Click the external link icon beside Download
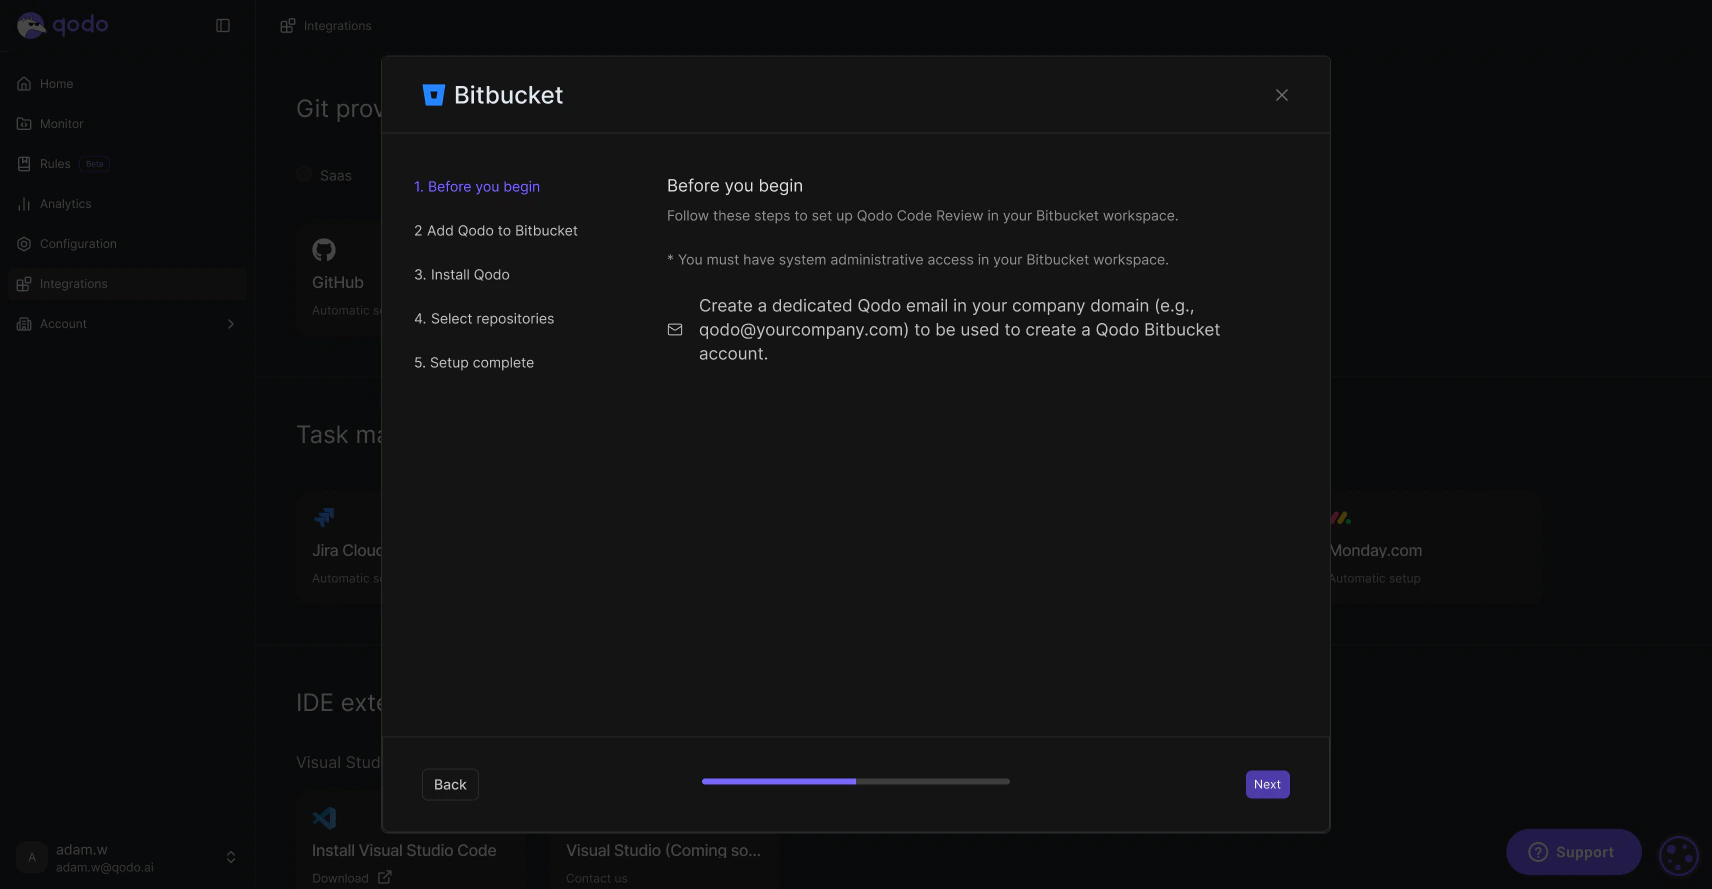 point(385,878)
